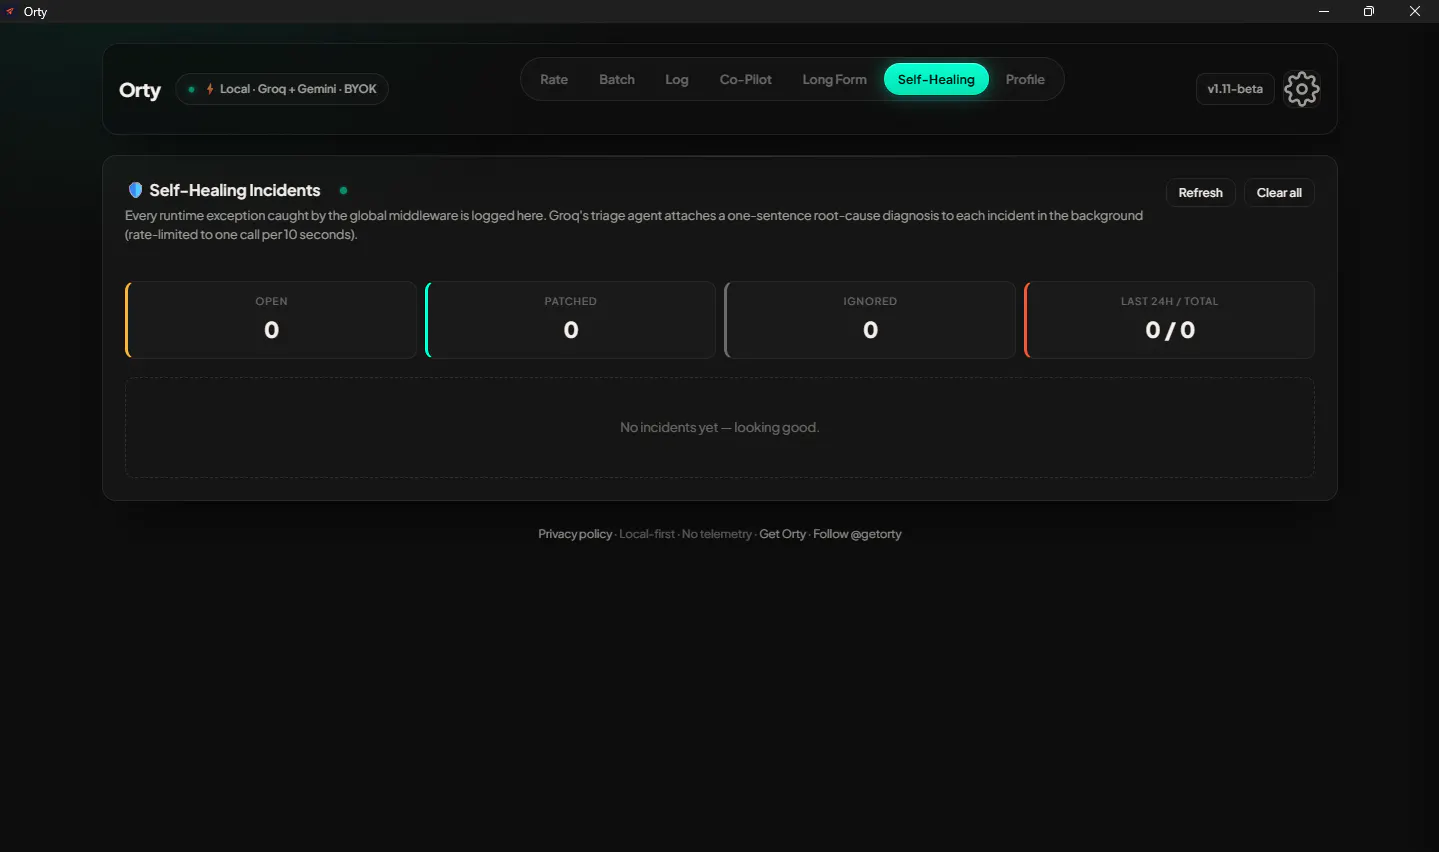
Task: Click the Local · Groq + Gemini · BYOK badge
Action: pos(282,89)
